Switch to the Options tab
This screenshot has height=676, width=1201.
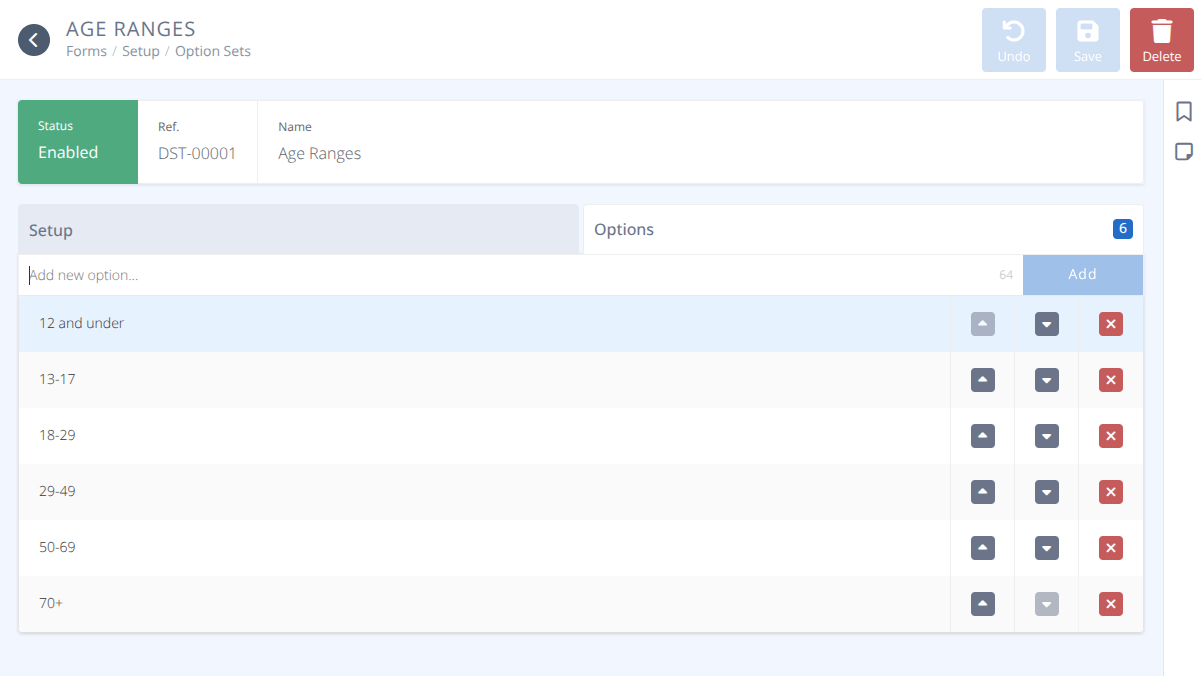(x=624, y=229)
